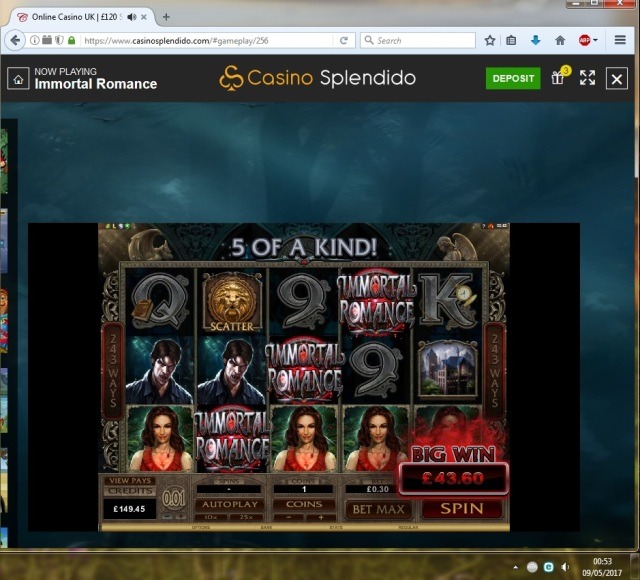Click the blue C tray icon in taskbar
The height and width of the screenshot is (580, 640).
549,567
